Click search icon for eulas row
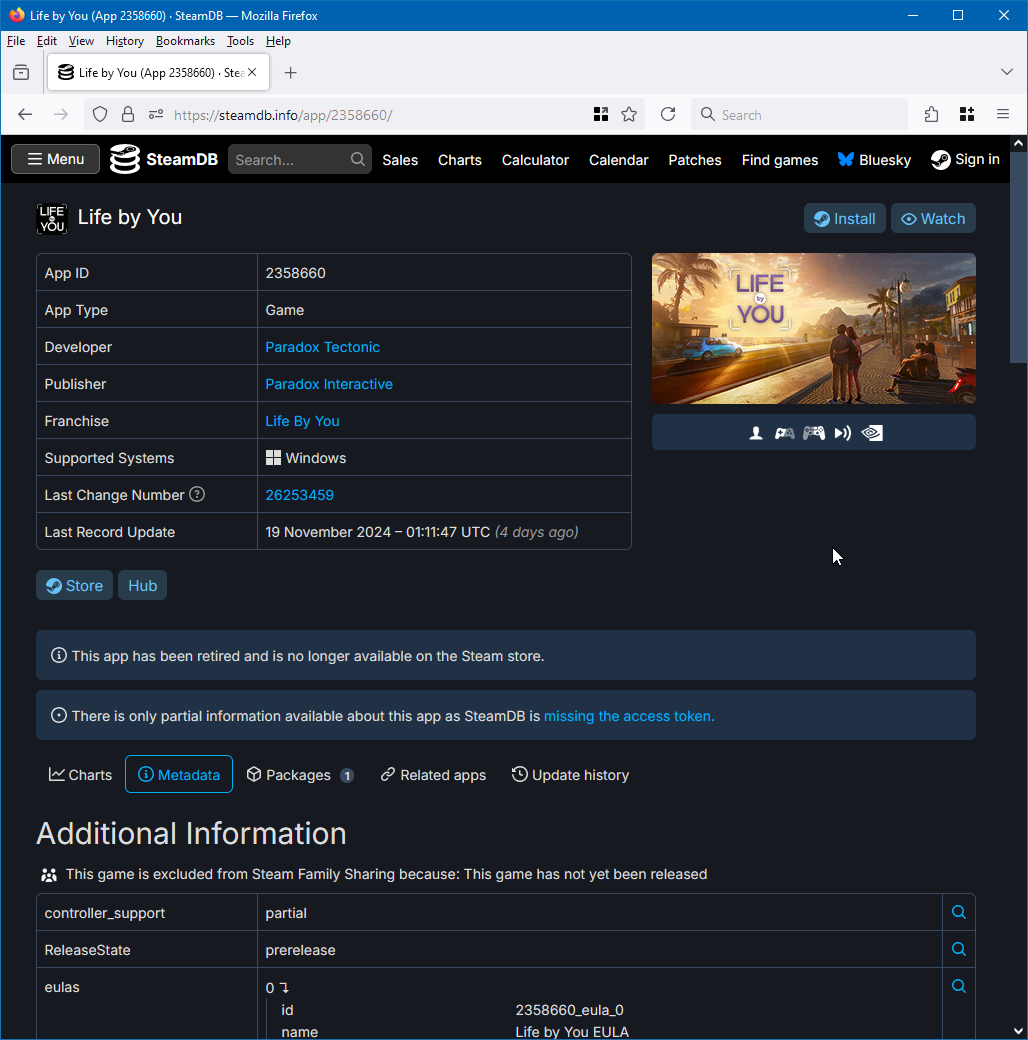 pos(958,986)
